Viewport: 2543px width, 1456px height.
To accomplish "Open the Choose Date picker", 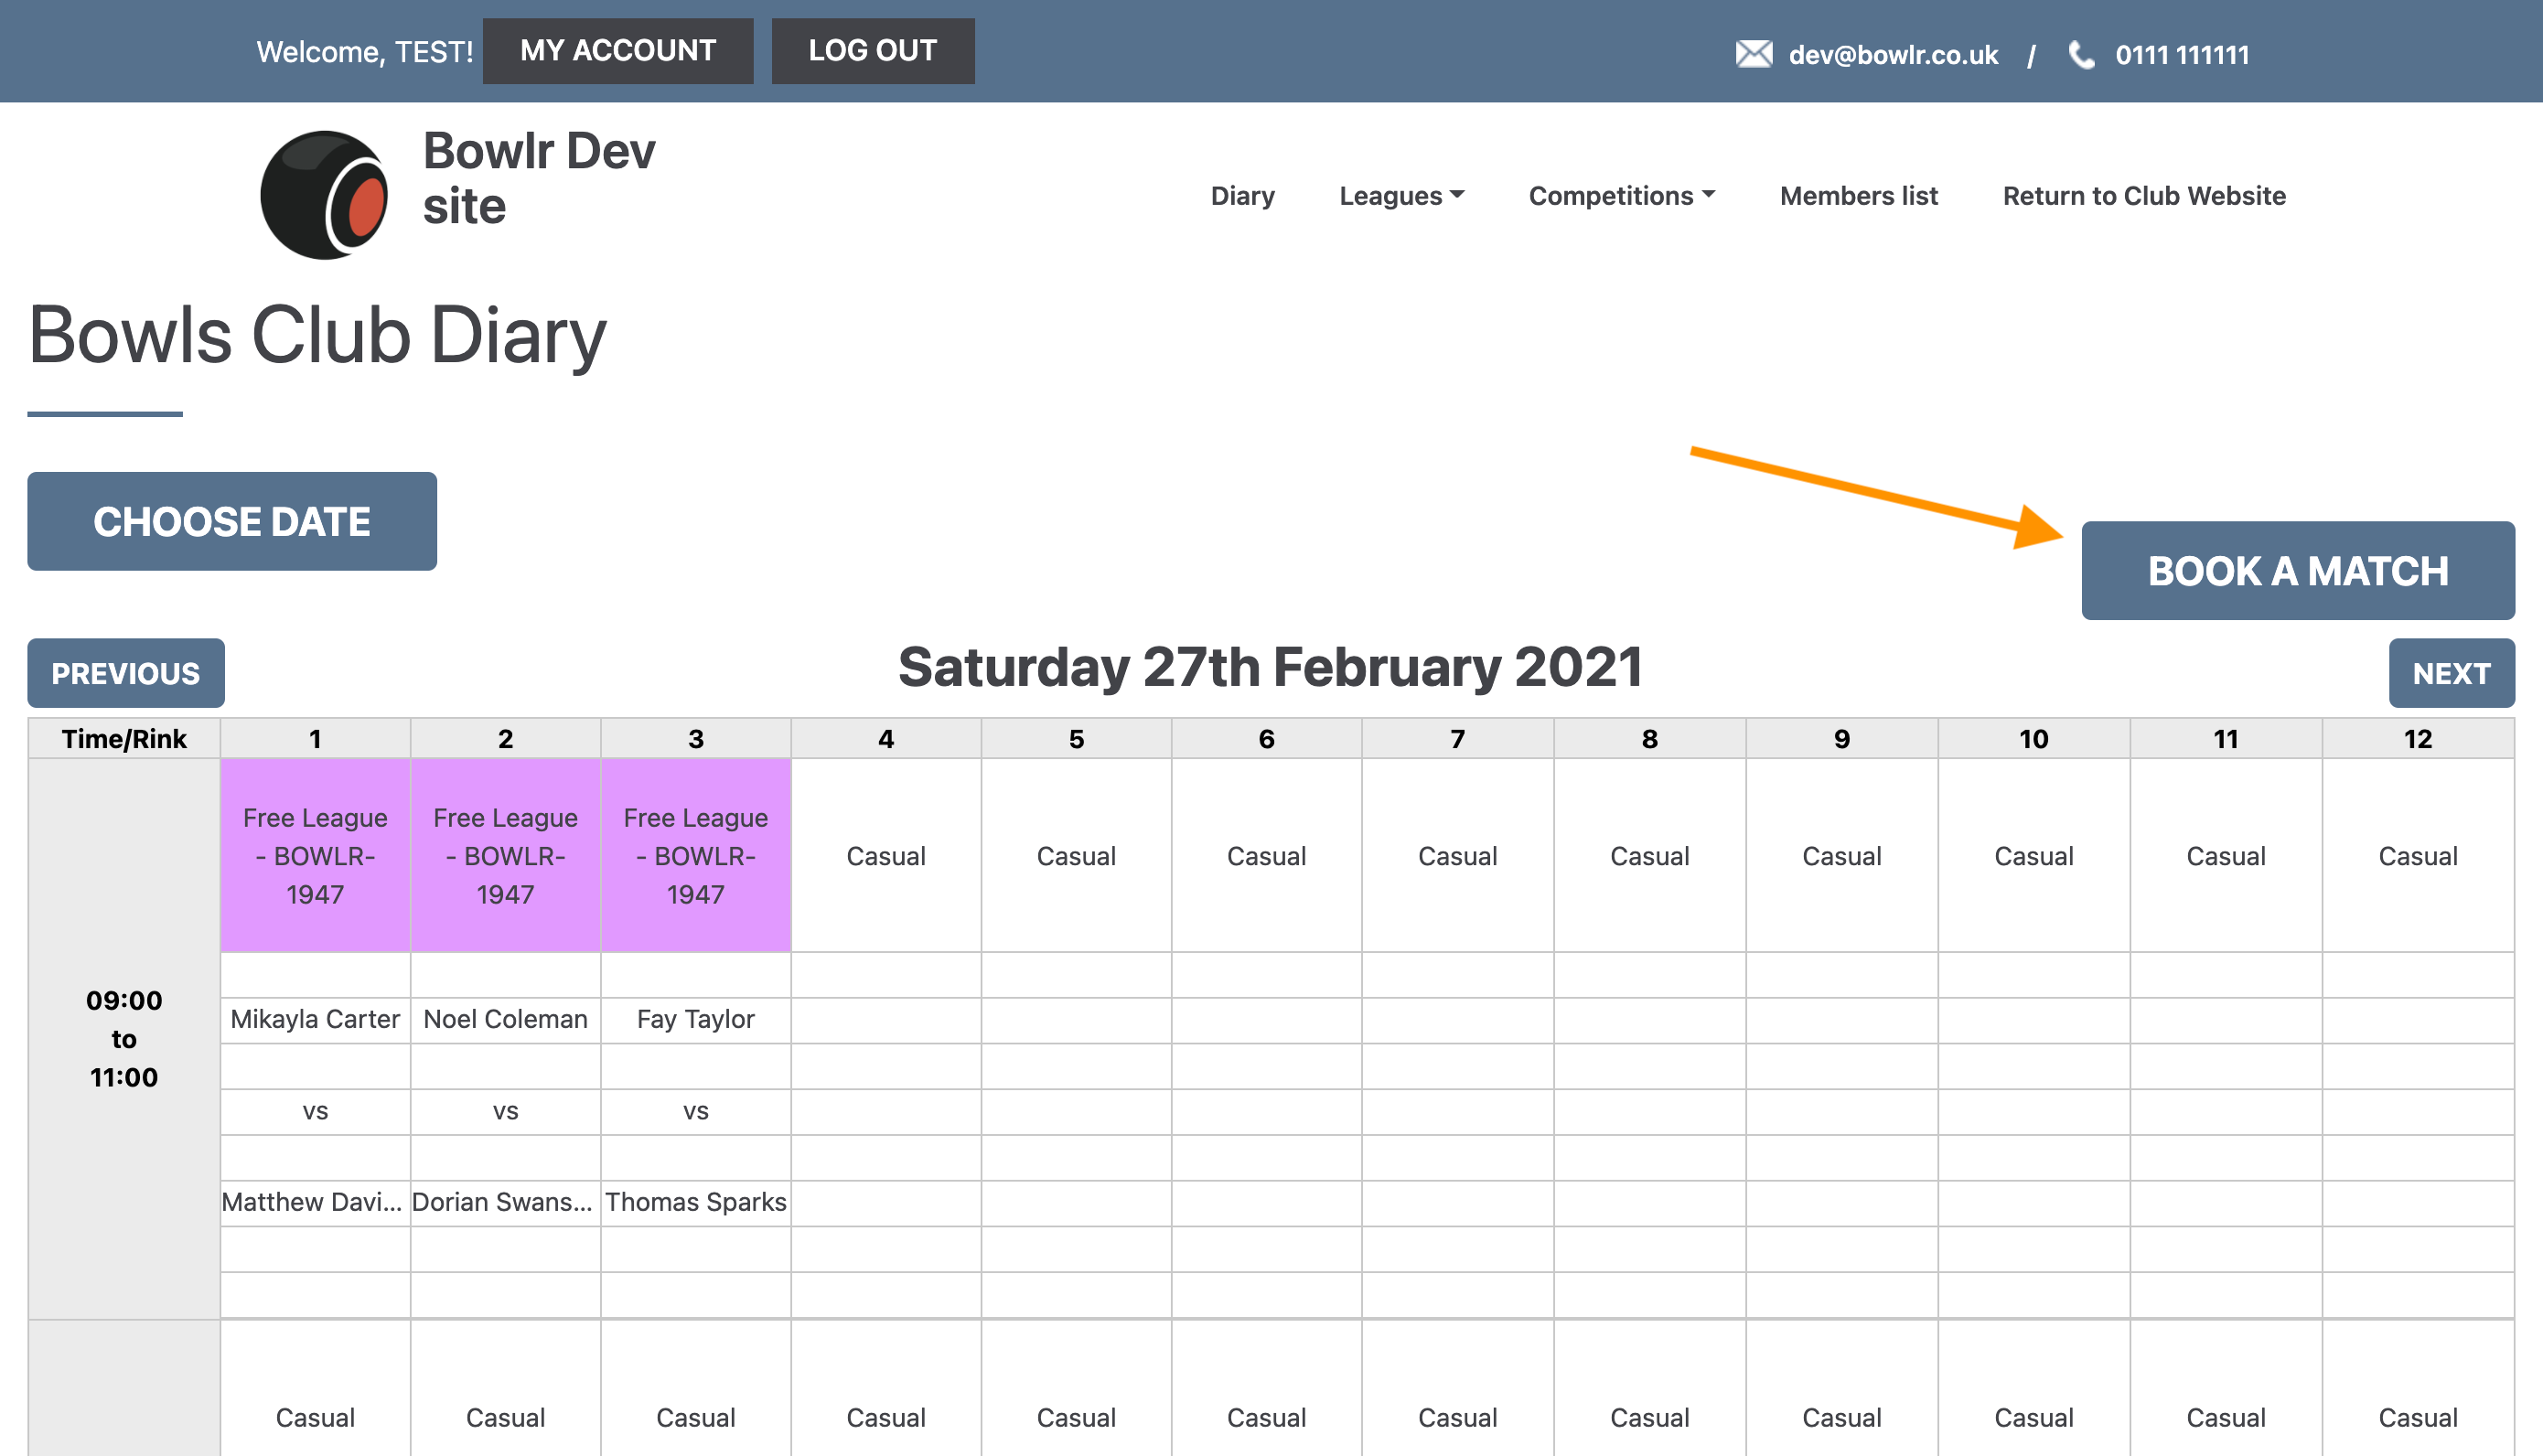I will pos(231,521).
